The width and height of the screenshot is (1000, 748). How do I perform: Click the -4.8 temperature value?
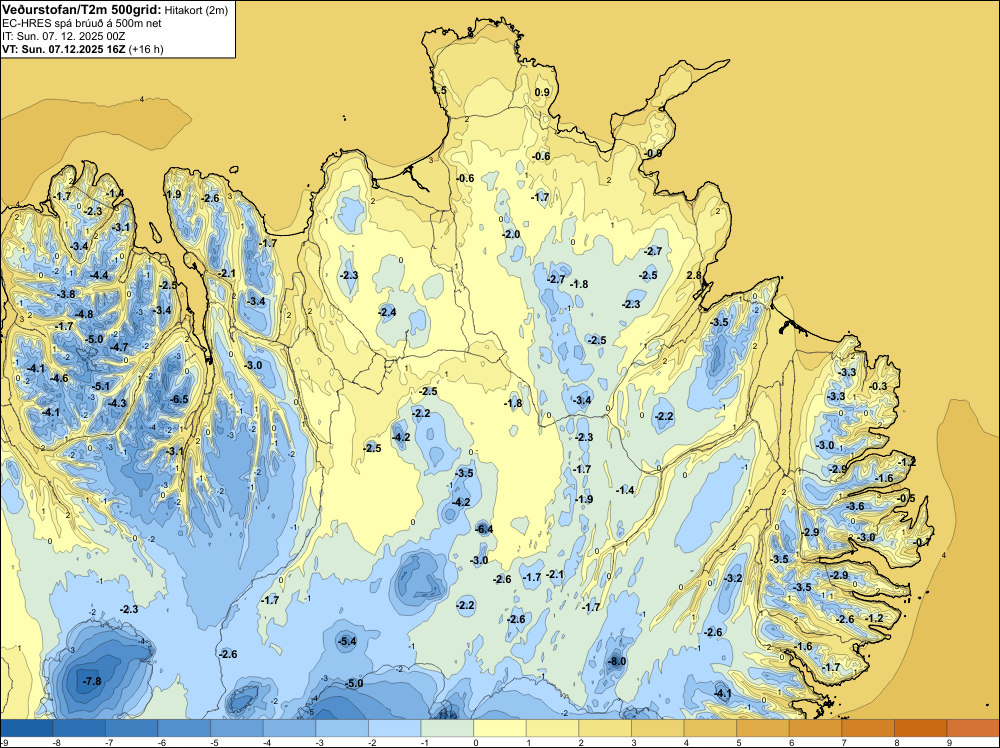[84, 314]
